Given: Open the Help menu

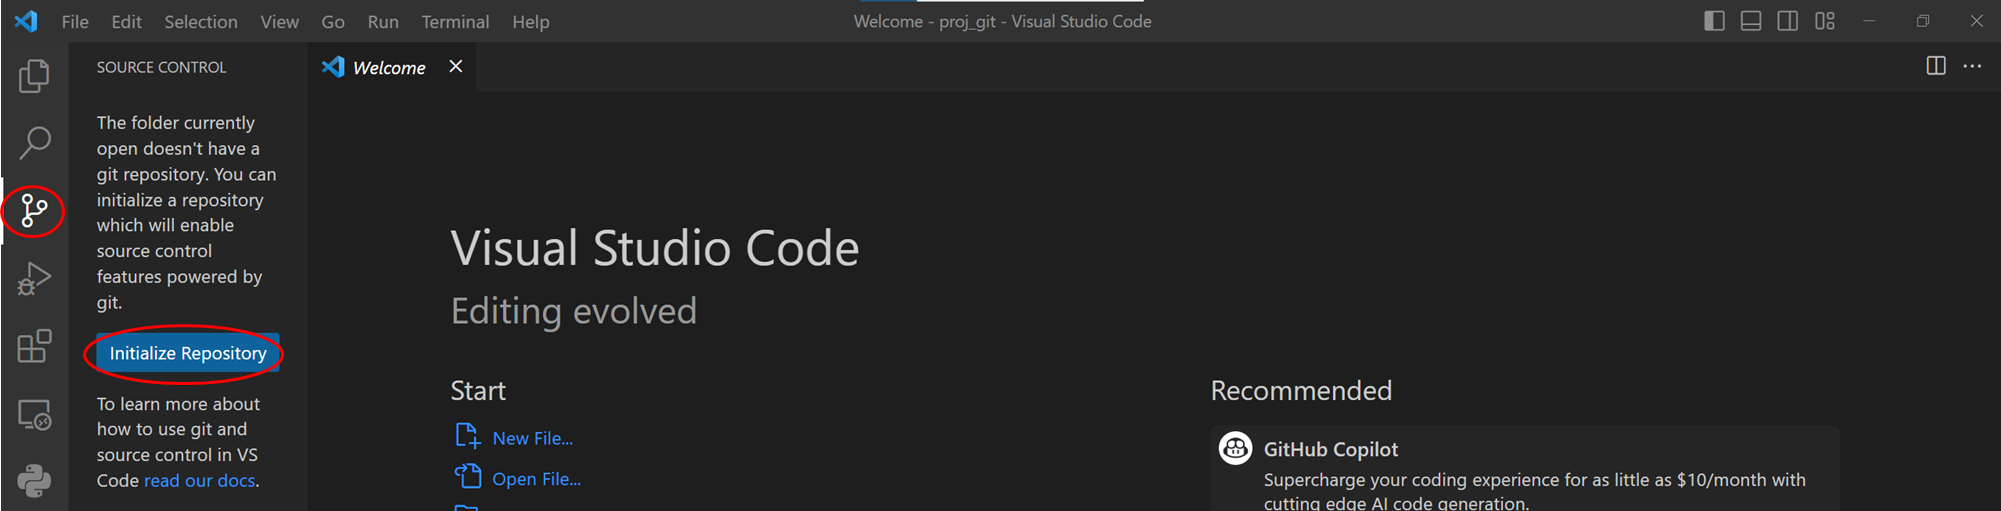Looking at the screenshot, I should tap(531, 21).
